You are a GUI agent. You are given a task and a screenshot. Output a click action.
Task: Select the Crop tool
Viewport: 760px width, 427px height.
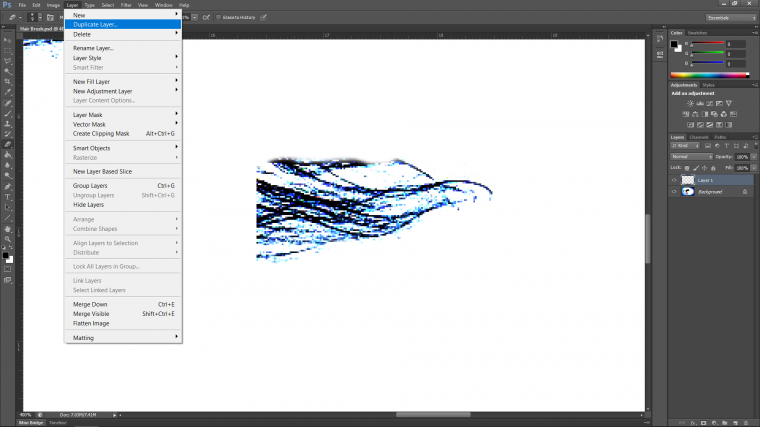[x=8, y=82]
